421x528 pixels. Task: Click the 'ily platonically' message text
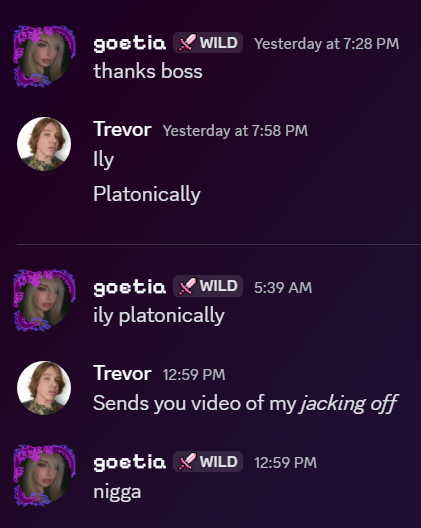pyautogui.click(x=159, y=316)
